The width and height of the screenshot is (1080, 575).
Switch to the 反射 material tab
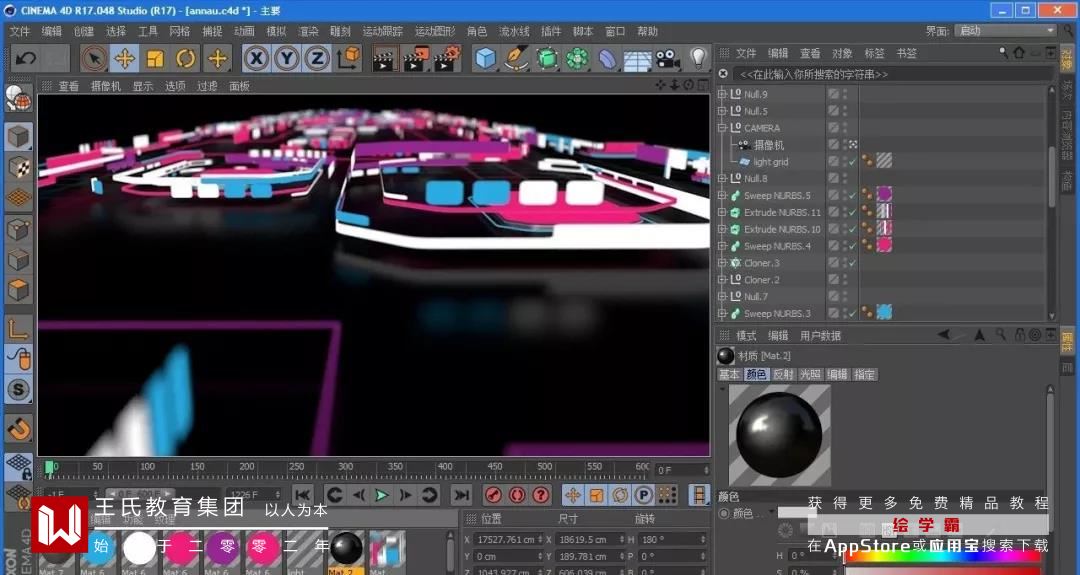[783, 375]
